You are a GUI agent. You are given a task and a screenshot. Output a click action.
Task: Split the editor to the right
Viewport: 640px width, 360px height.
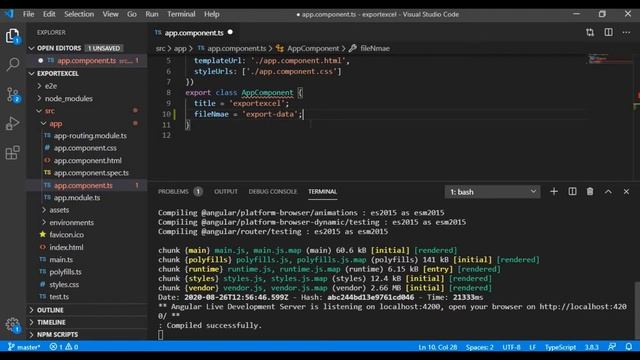click(x=608, y=32)
